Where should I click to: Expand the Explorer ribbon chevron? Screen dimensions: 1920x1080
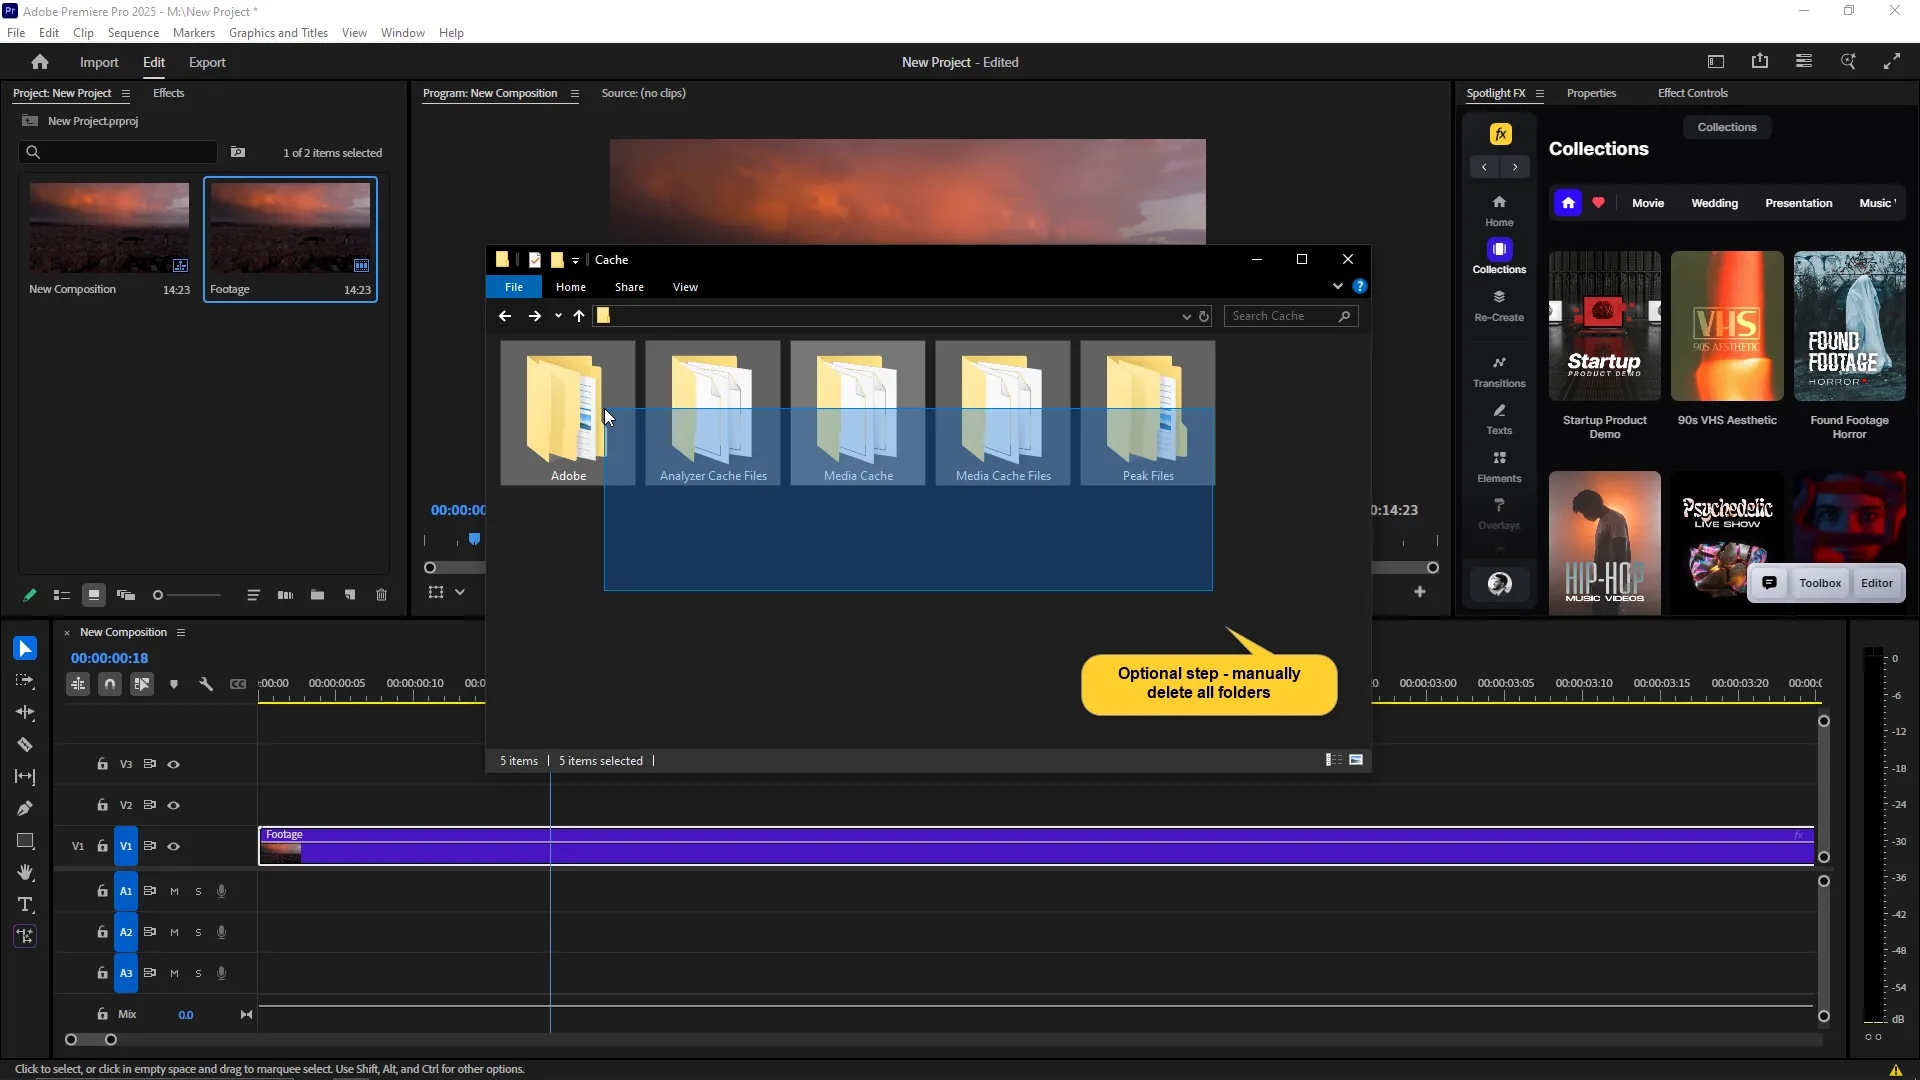click(x=1337, y=286)
